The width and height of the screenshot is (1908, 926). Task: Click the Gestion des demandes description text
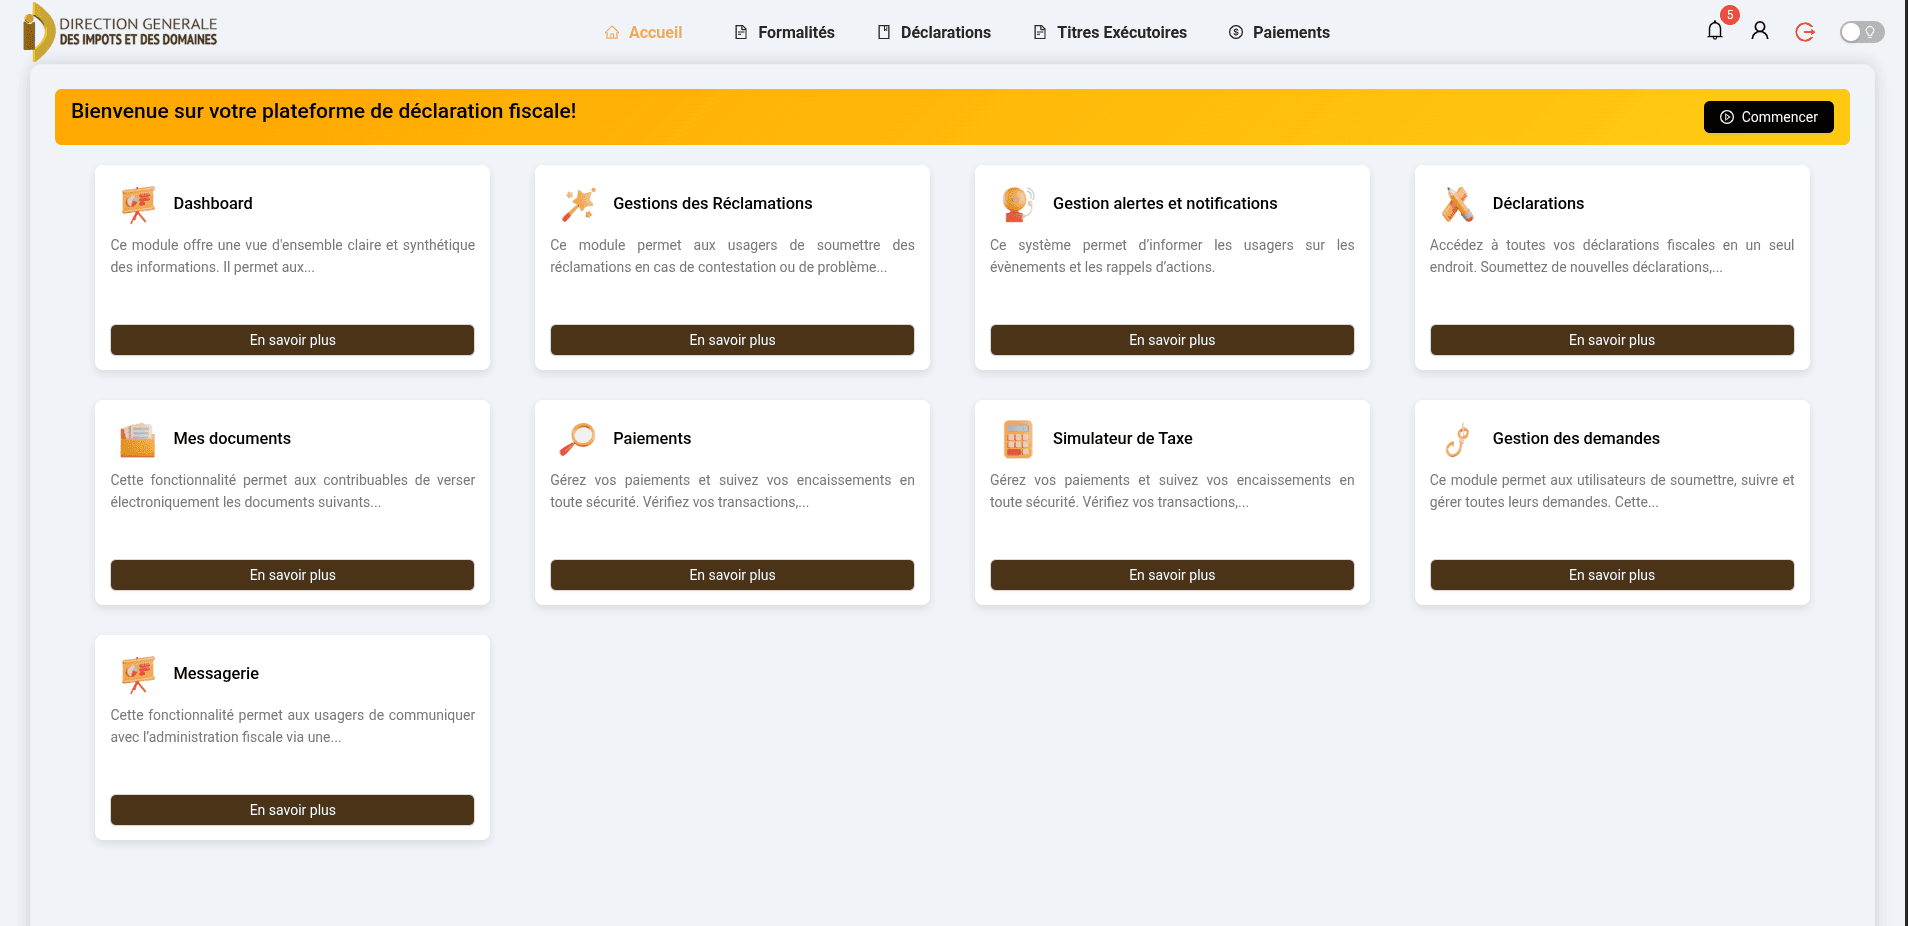tap(1612, 491)
